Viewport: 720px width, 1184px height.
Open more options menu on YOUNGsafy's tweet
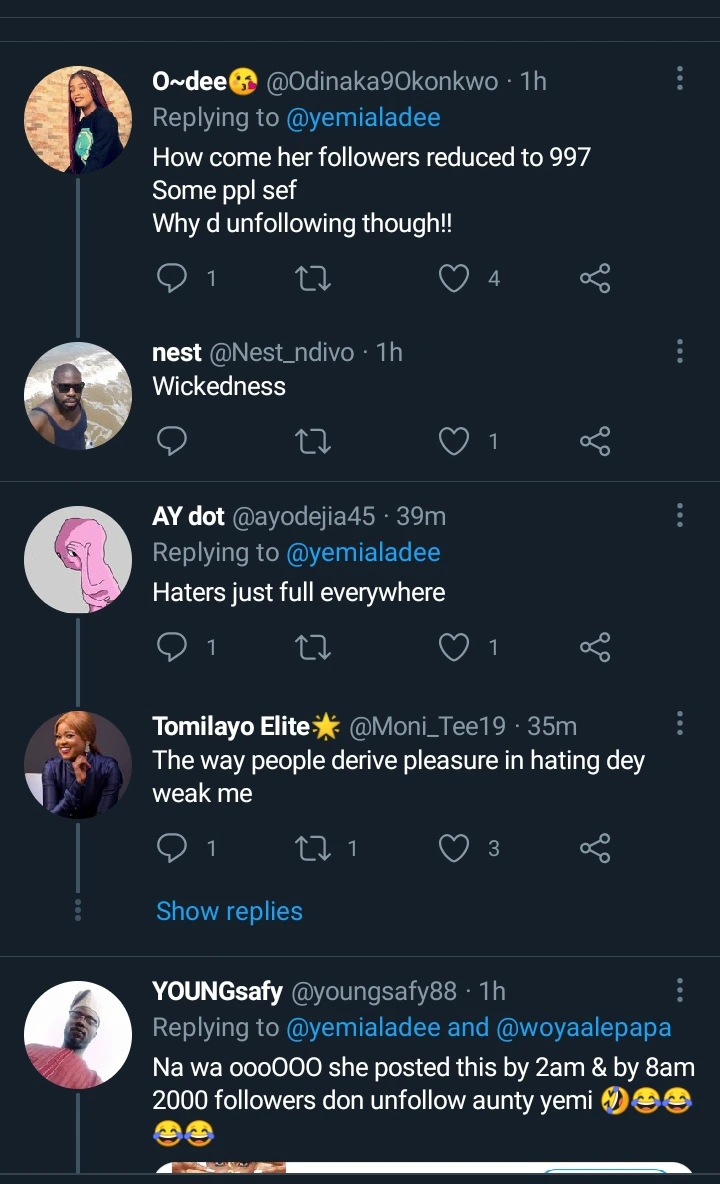[x=680, y=990]
